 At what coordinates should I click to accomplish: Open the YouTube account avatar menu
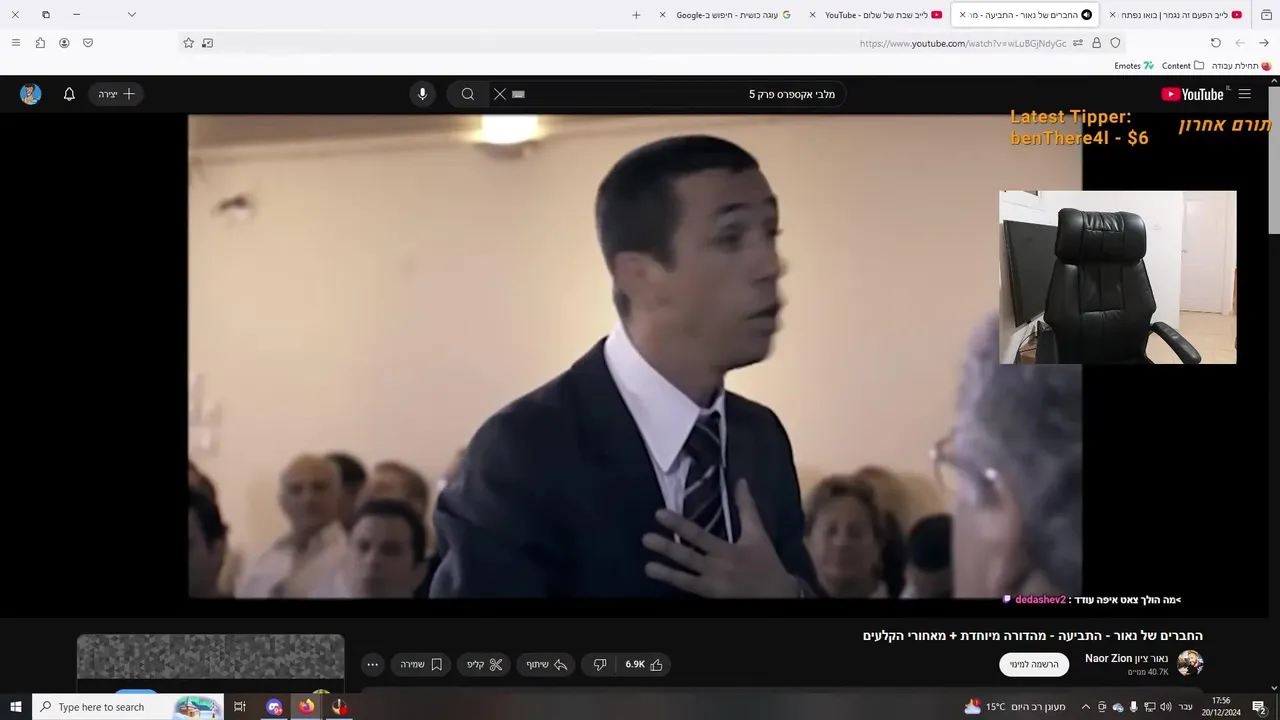(31, 94)
